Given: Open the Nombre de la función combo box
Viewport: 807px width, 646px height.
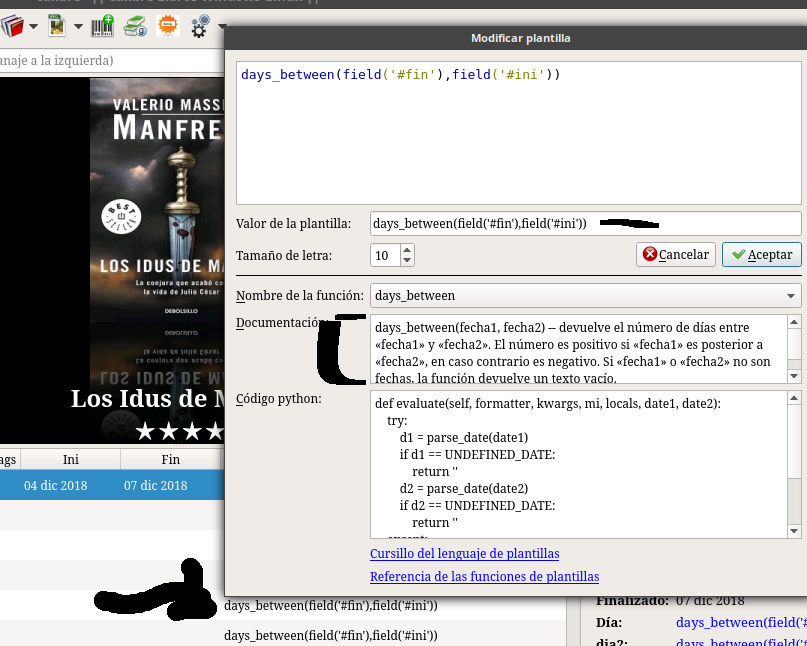Looking at the screenshot, I should coord(585,295).
